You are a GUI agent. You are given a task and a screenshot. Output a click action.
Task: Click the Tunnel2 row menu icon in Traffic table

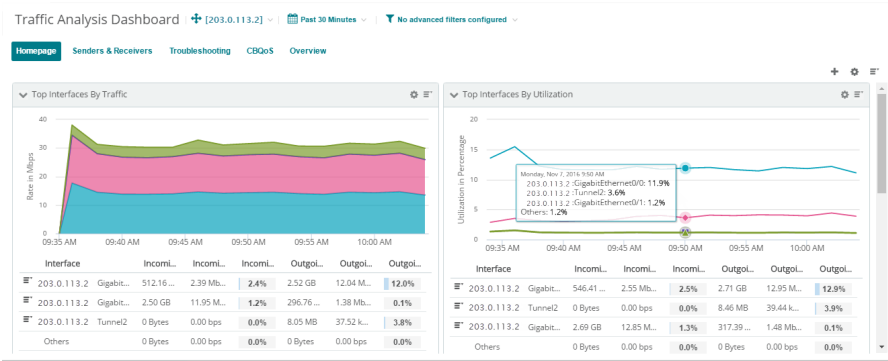point(27,320)
